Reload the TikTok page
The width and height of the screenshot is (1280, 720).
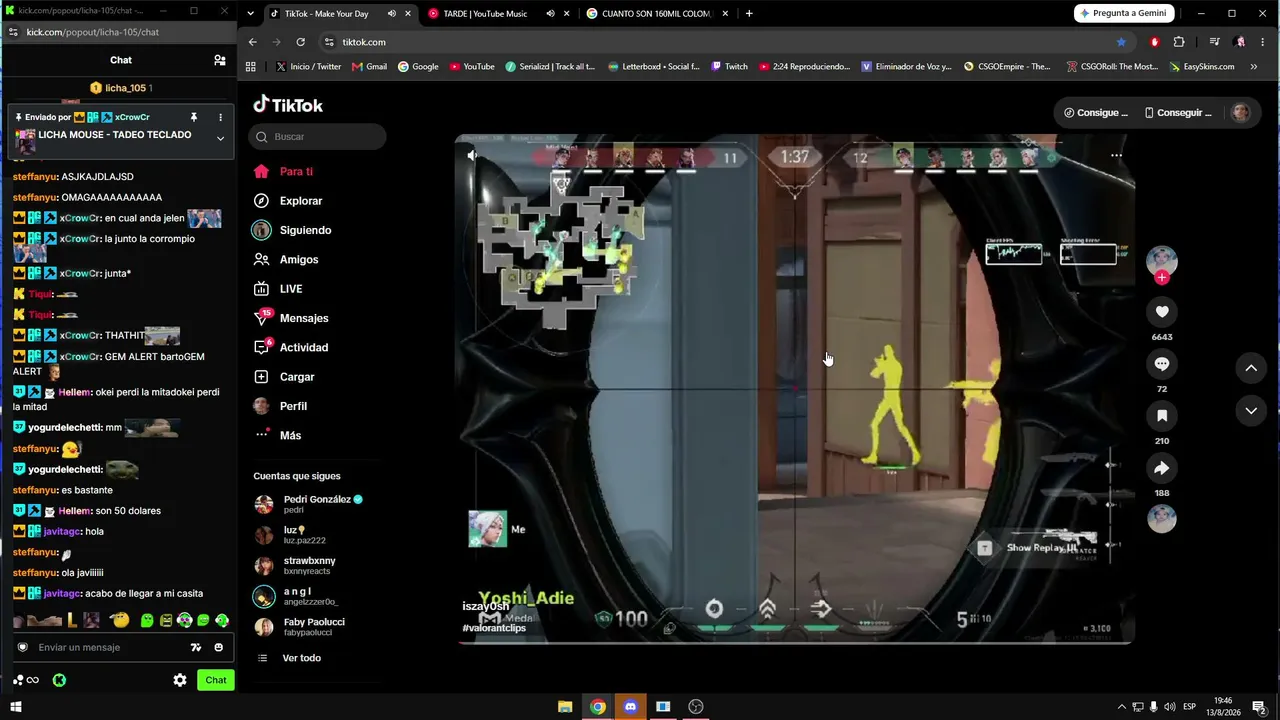click(x=300, y=42)
